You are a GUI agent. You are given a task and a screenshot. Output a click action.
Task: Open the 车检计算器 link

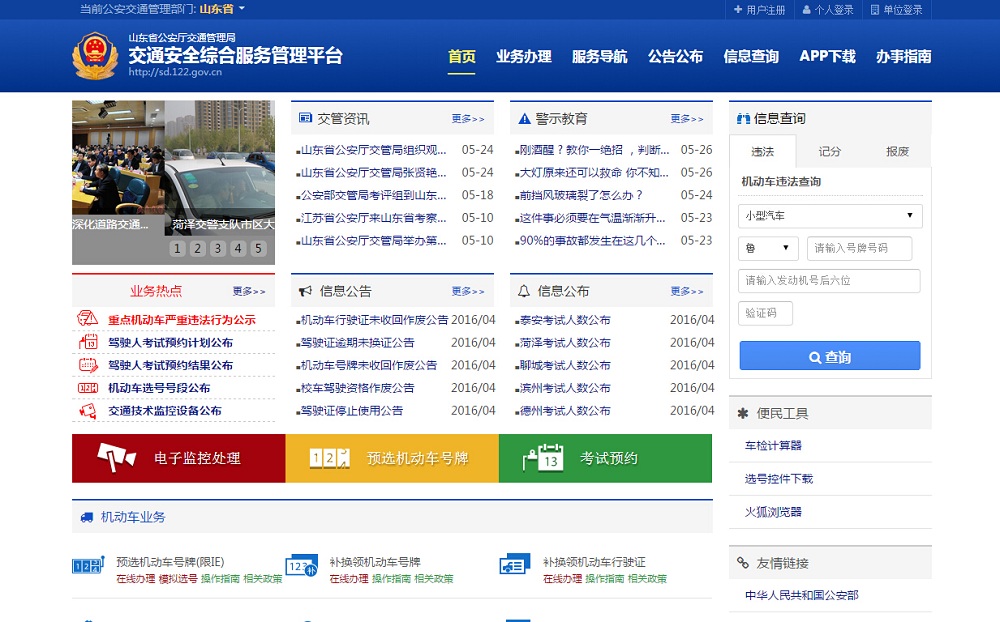click(x=773, y=446)
